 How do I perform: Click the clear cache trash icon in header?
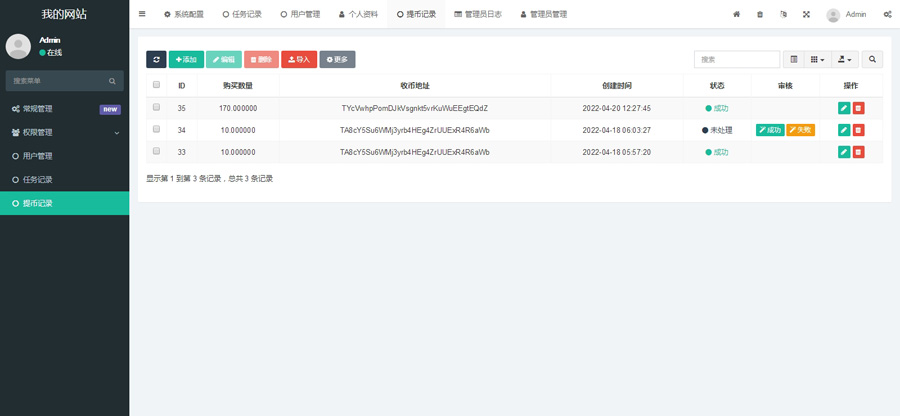[760, 15]
